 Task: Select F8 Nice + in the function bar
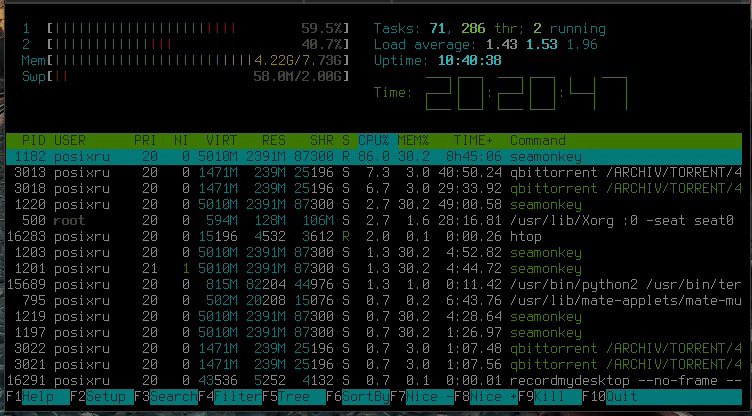[x=486, y=397]
